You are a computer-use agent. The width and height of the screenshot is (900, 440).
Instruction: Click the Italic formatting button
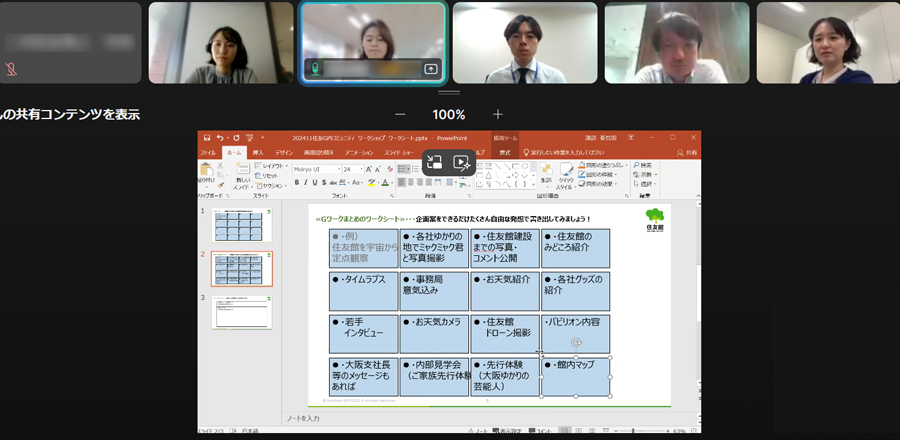(x=306, y=182)
